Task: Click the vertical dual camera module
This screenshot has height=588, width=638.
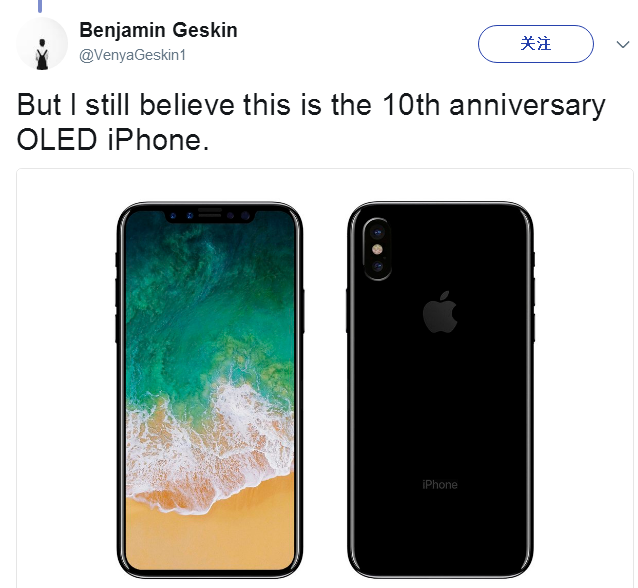Action: (377, 249)
